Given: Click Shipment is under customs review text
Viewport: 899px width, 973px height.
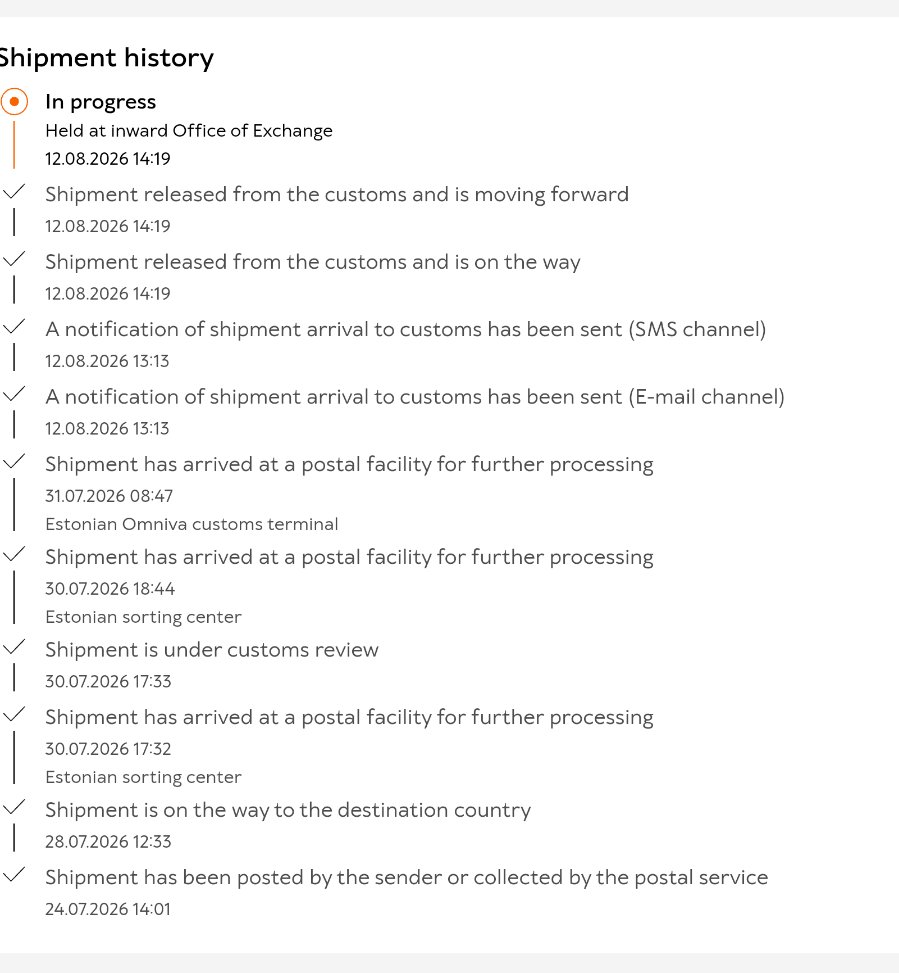Looking at the screenshot, I should click(212, 650).
